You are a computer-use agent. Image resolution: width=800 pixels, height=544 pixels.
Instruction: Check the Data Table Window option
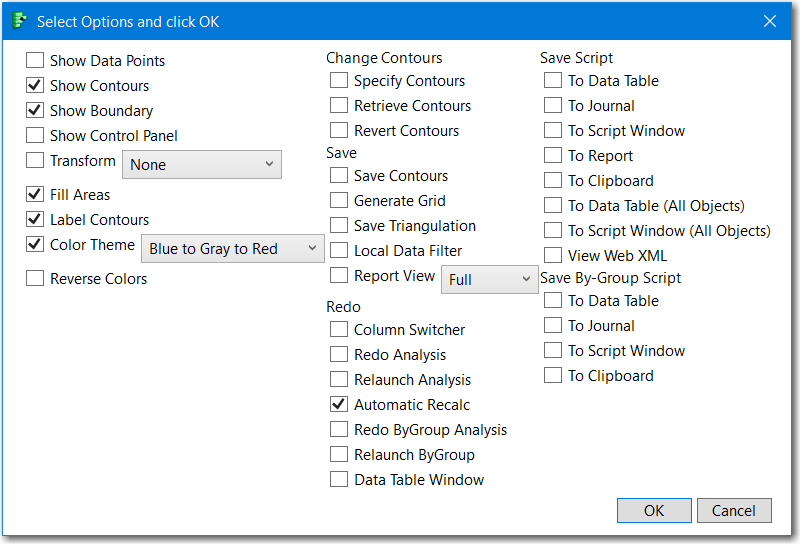click(x=339, y=480)
